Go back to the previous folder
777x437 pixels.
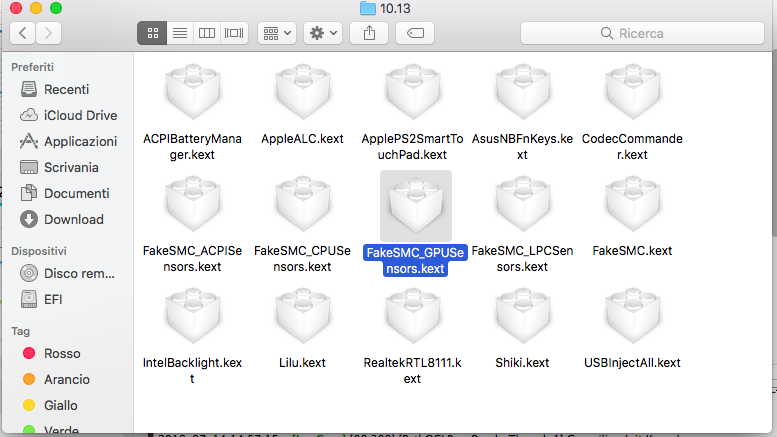23,33
